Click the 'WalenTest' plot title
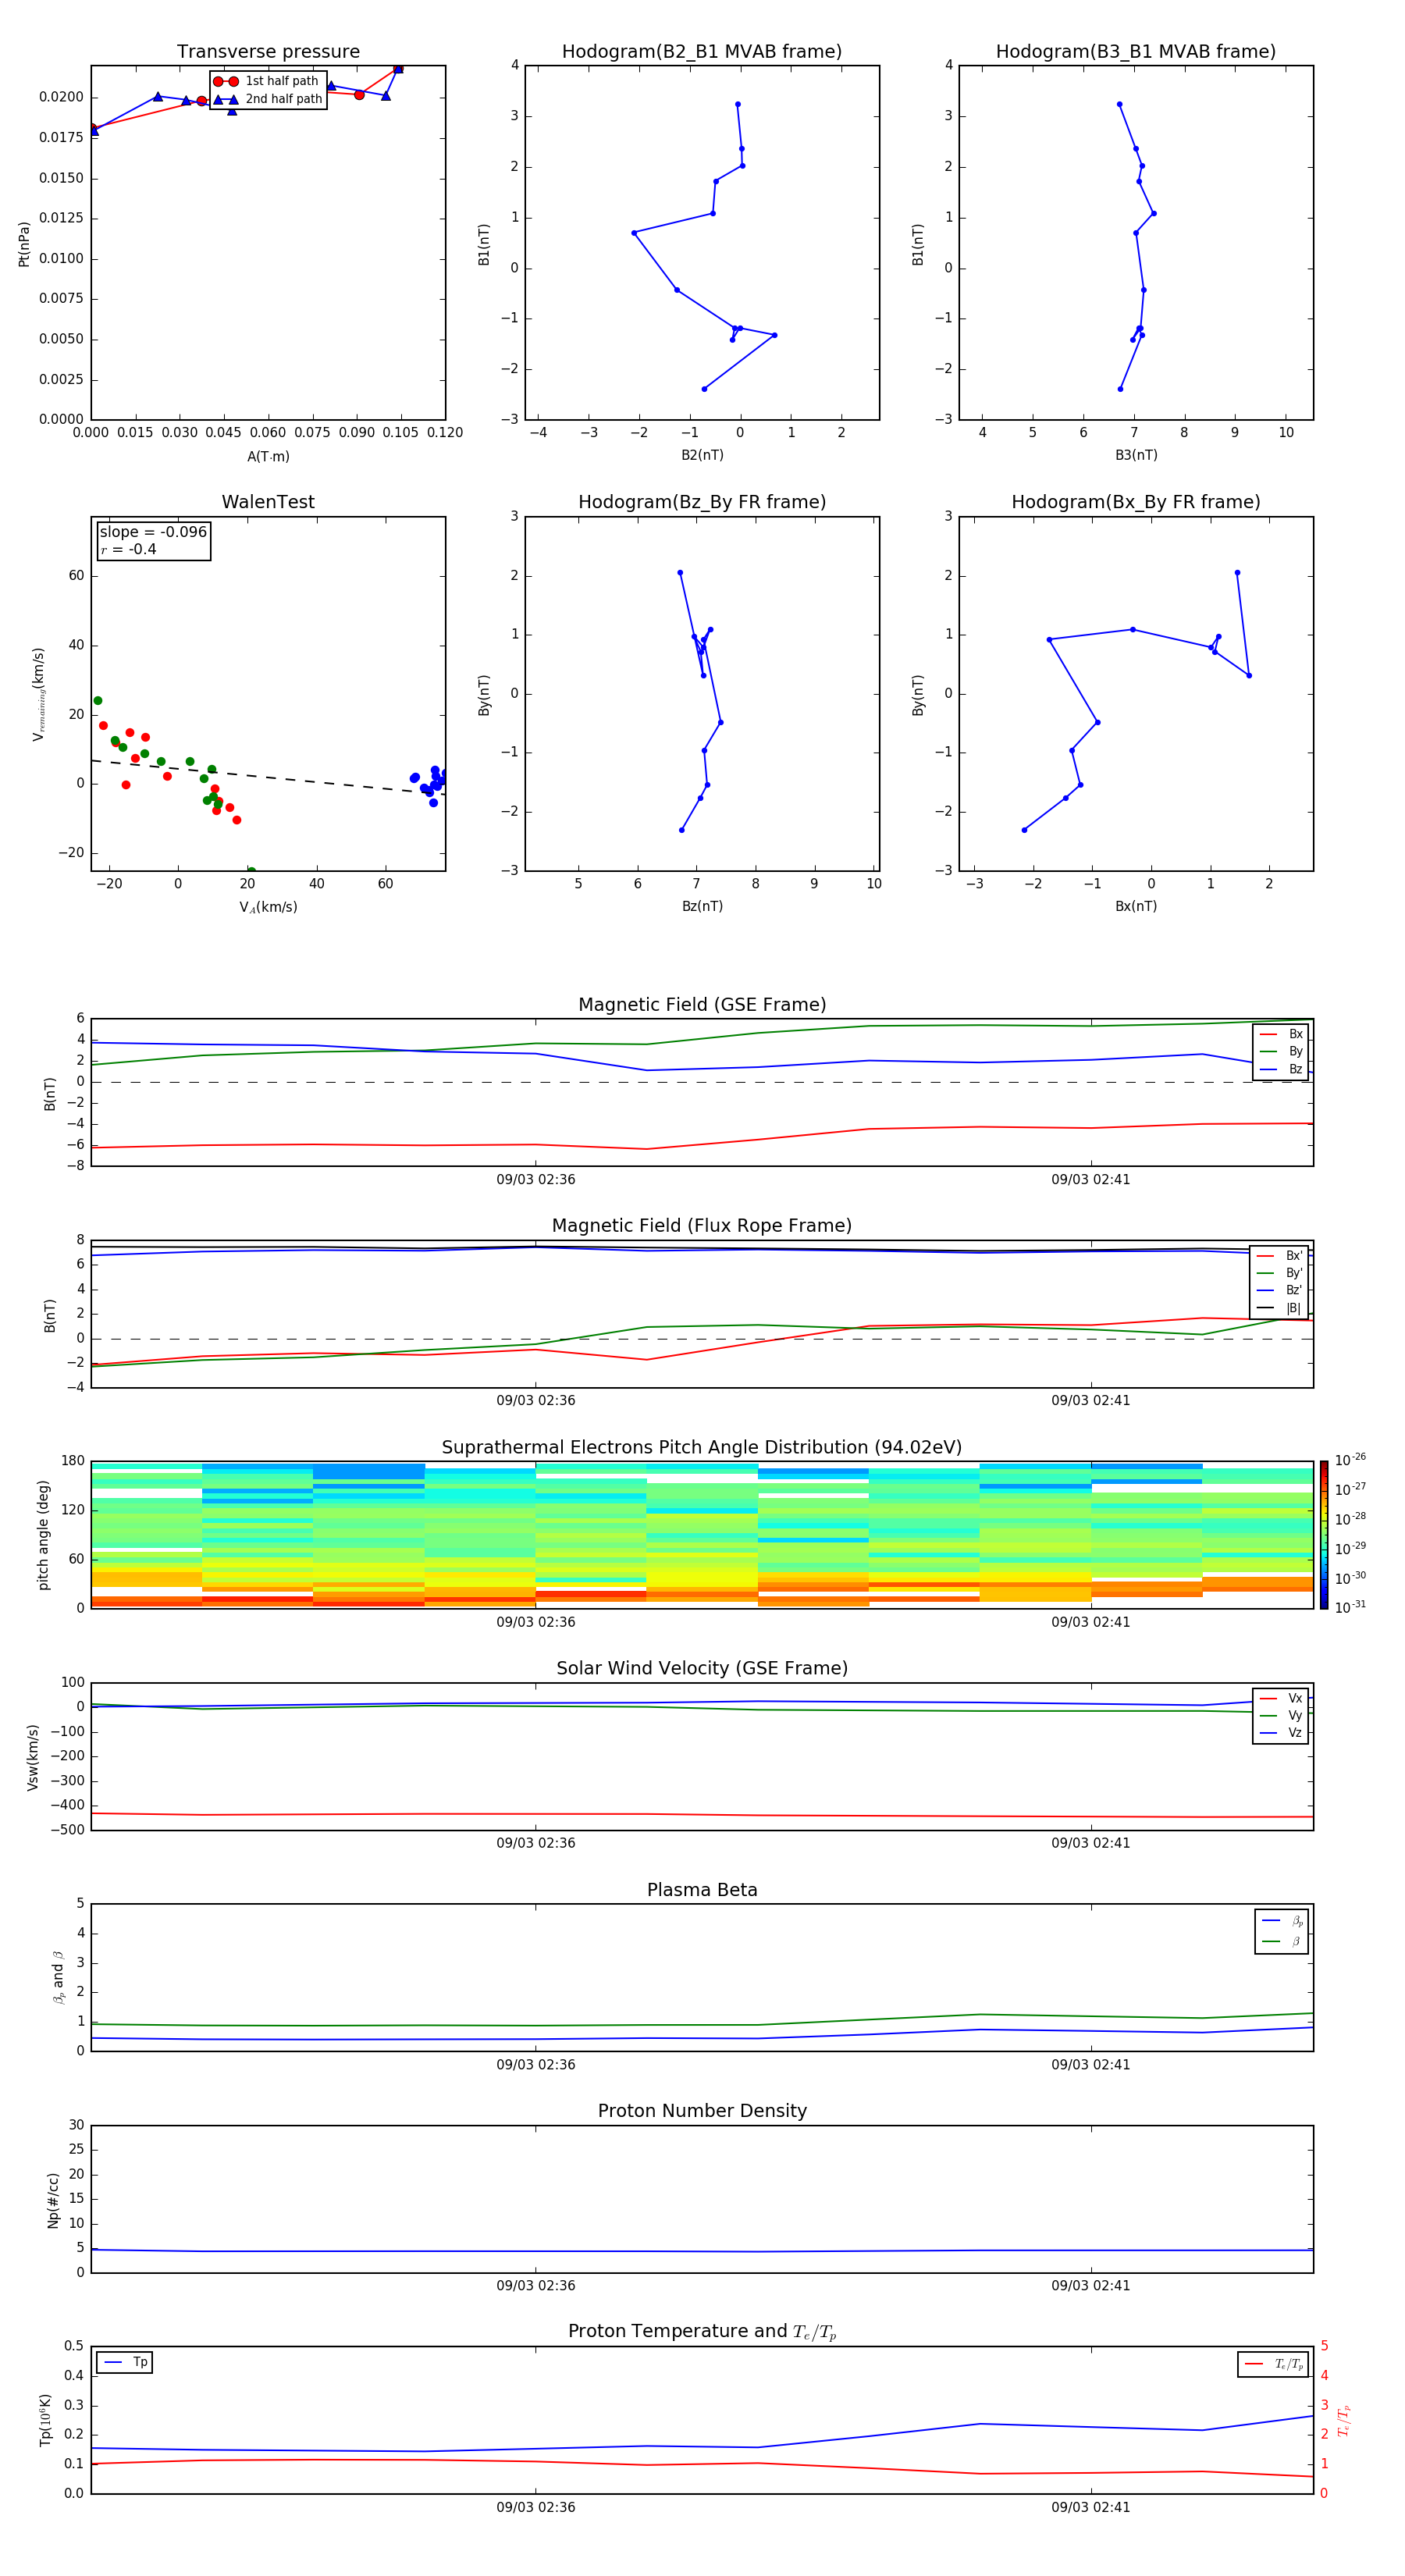This screenshot has height=2576, width=1405. coord(268,502)
